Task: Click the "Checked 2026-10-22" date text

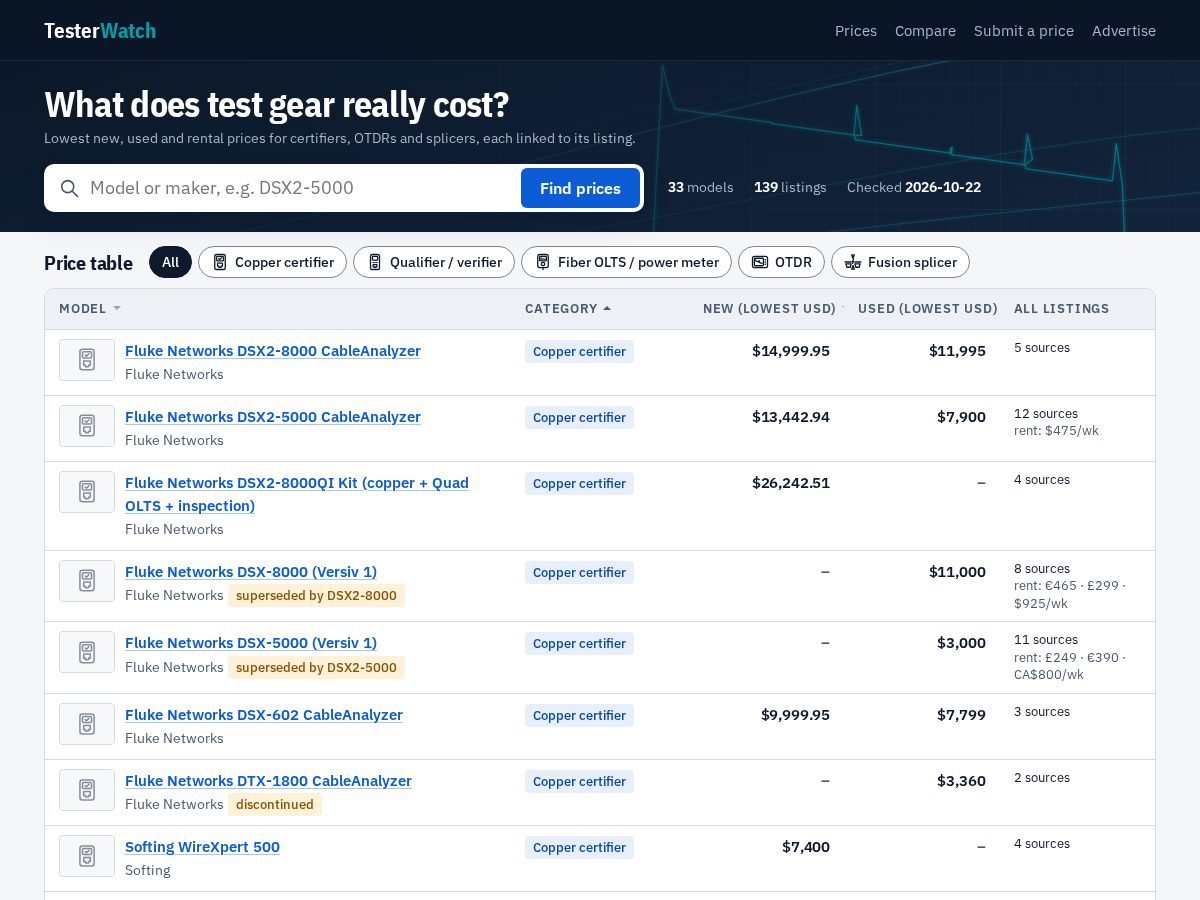Action: pyautogui.click(x=914, y=187)
